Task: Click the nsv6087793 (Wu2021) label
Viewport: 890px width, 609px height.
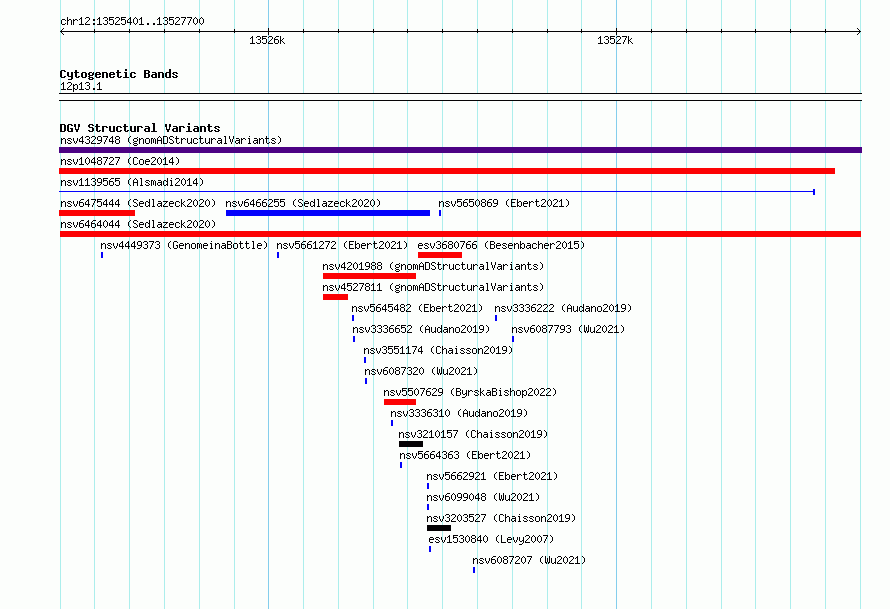Action: (568, 329)
